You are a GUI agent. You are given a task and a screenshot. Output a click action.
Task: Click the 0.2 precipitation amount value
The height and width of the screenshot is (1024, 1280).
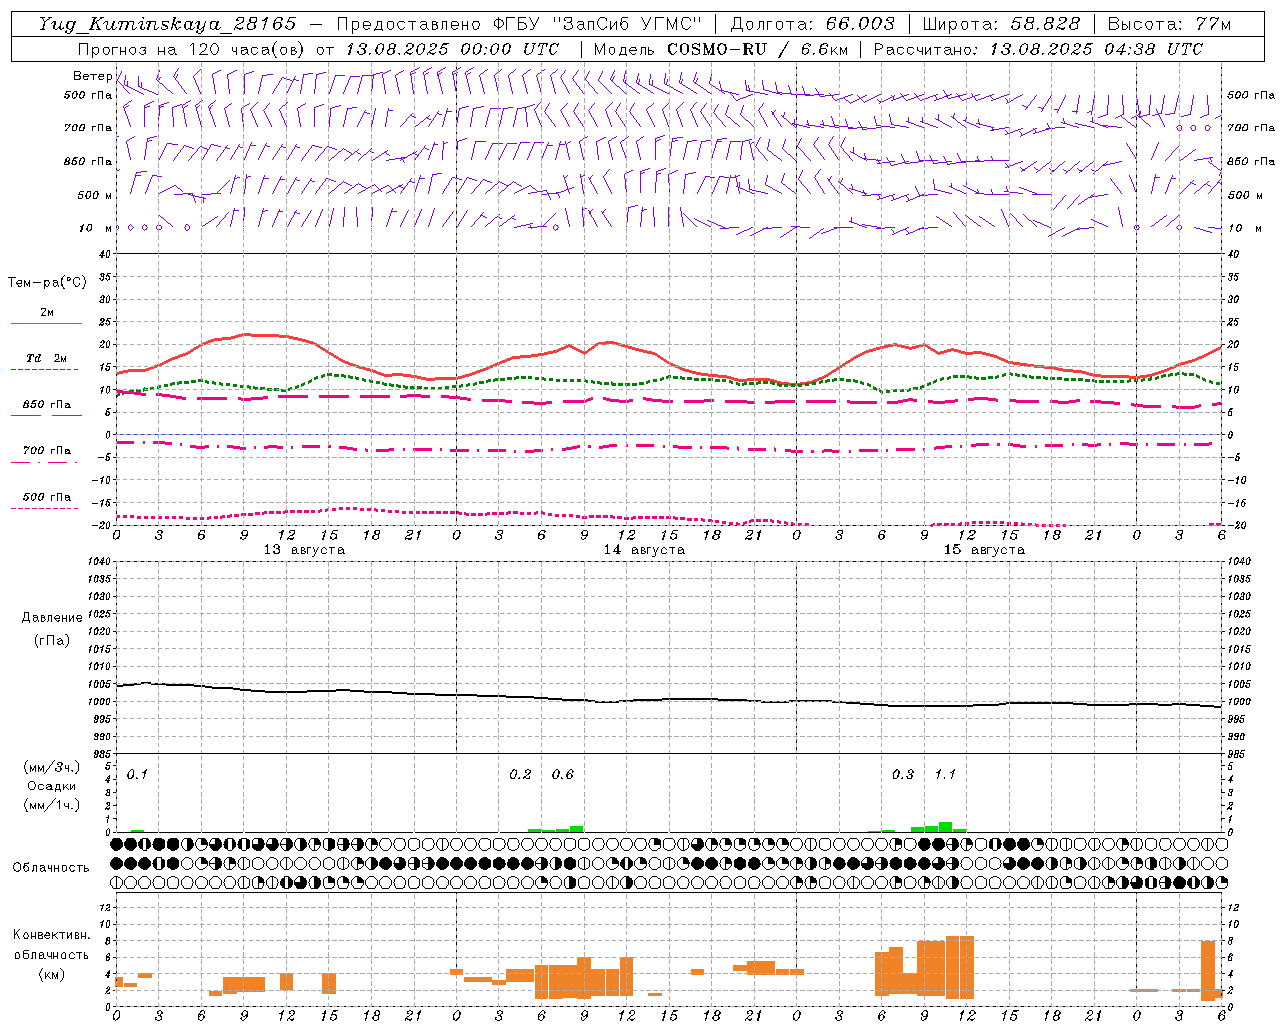(520, 774)
